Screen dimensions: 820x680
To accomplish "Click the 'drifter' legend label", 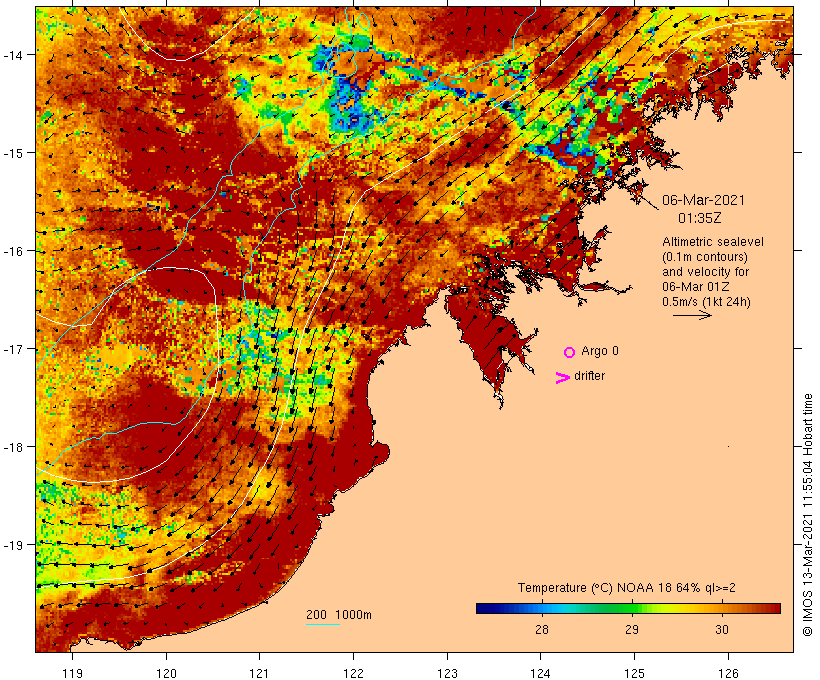I will (x=589, y=376).
